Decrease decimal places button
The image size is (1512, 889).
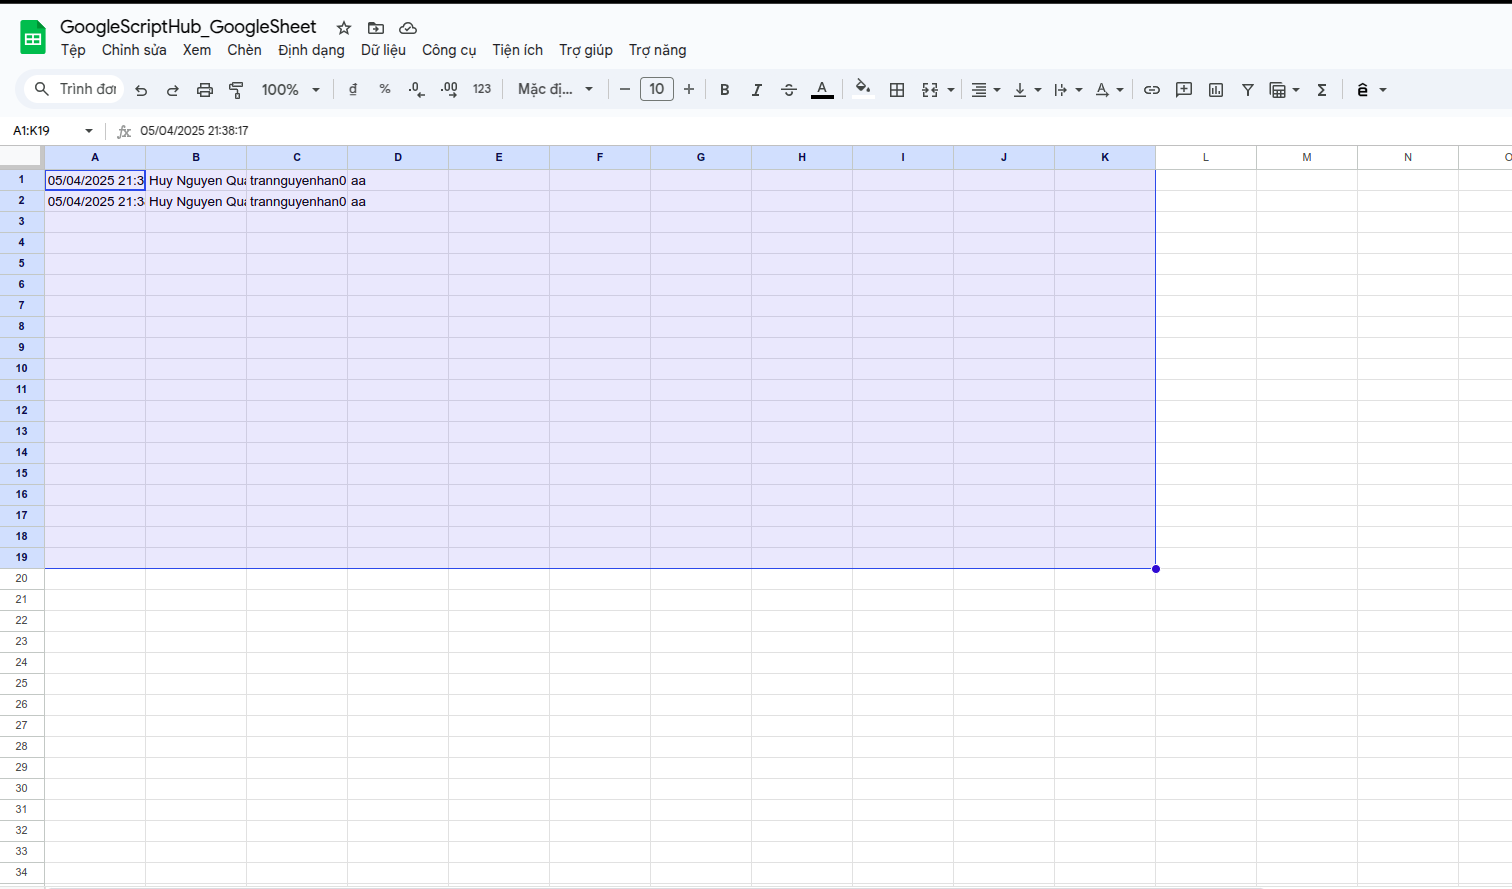[x=417, y=90]
